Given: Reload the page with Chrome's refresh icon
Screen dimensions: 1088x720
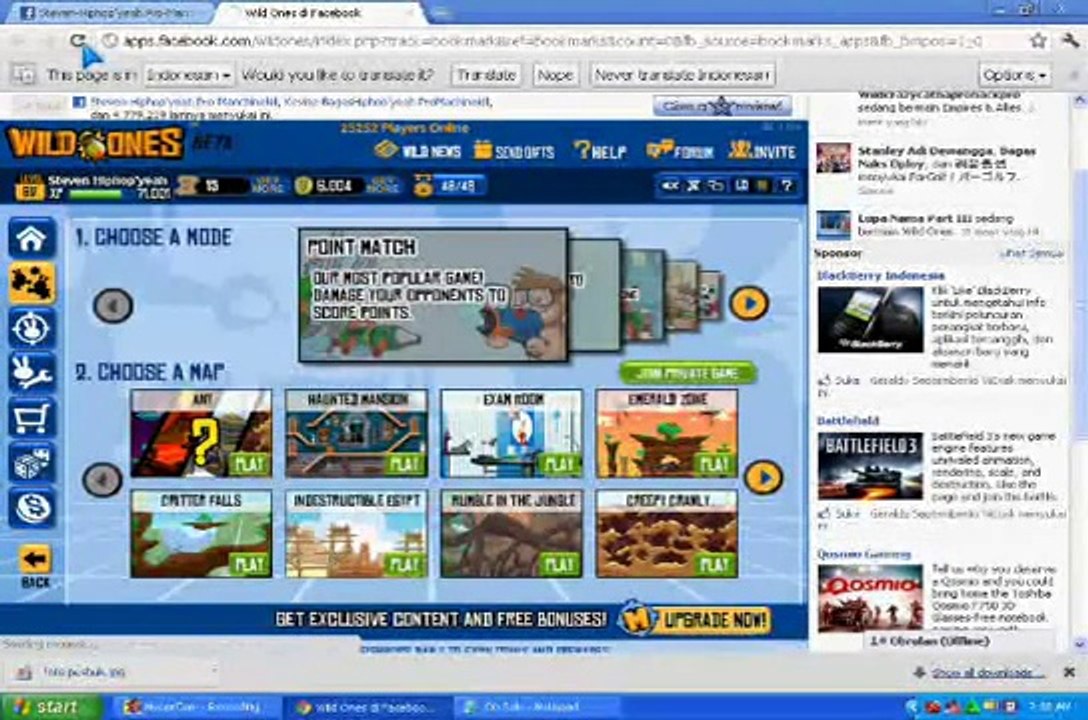Looking at the screenshot, I should [78, 41].
